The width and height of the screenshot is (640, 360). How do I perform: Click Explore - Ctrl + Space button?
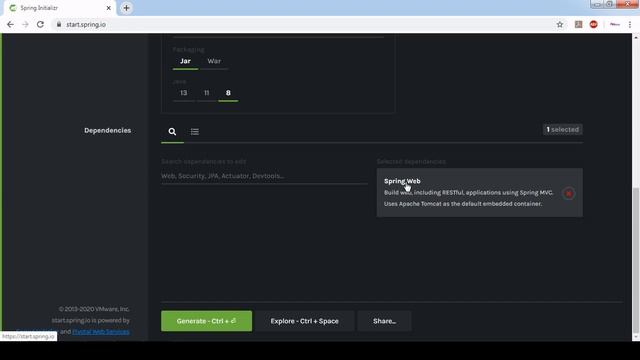point(304,321)
